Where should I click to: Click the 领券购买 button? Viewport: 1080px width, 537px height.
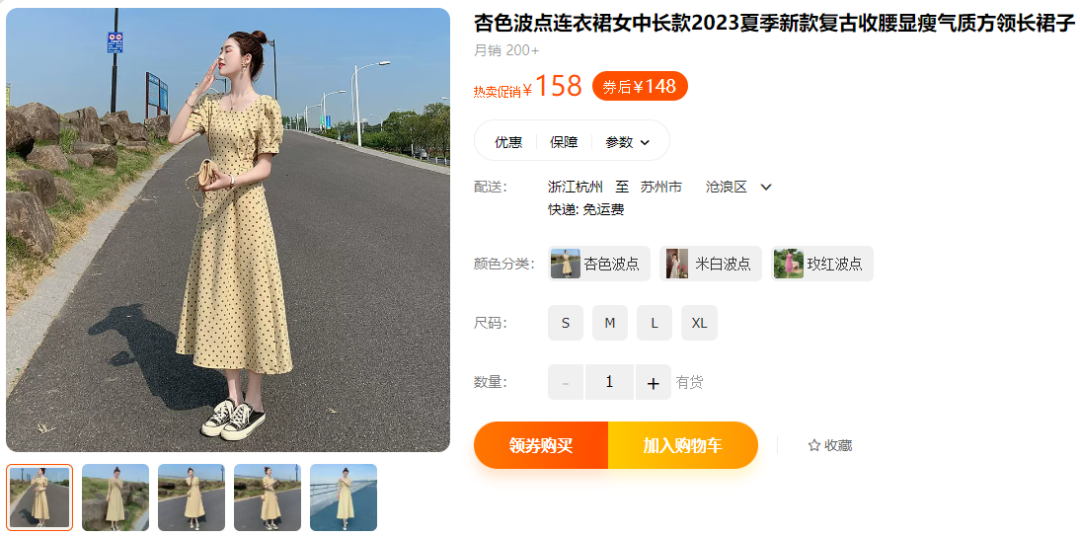[x=541, y=445]
